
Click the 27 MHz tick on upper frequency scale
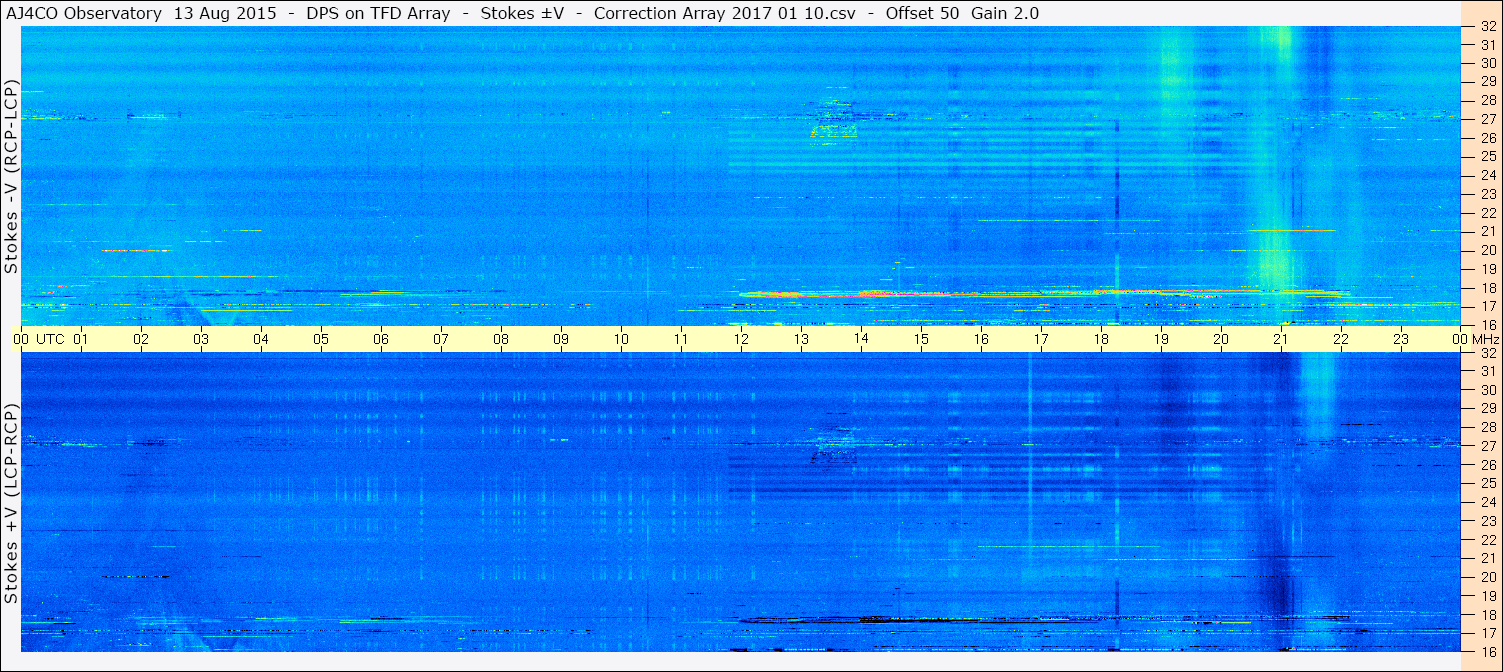point(1487,119)
